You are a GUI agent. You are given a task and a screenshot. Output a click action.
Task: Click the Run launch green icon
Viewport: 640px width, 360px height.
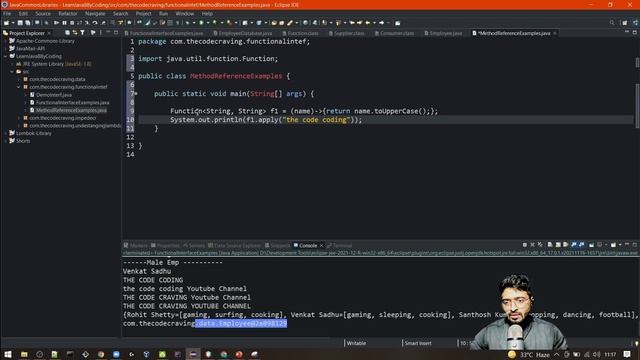[201, 23]
